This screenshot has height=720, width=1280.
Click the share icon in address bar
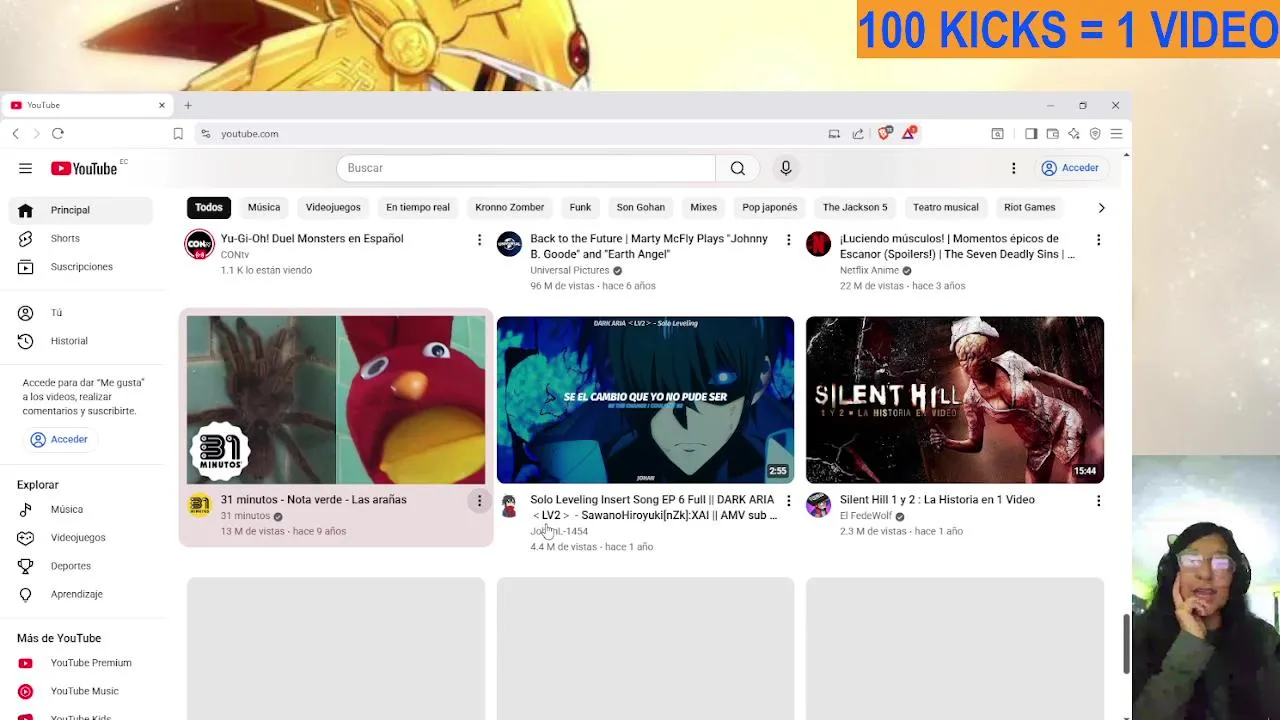pyautogui.click(x=858, y=133)
